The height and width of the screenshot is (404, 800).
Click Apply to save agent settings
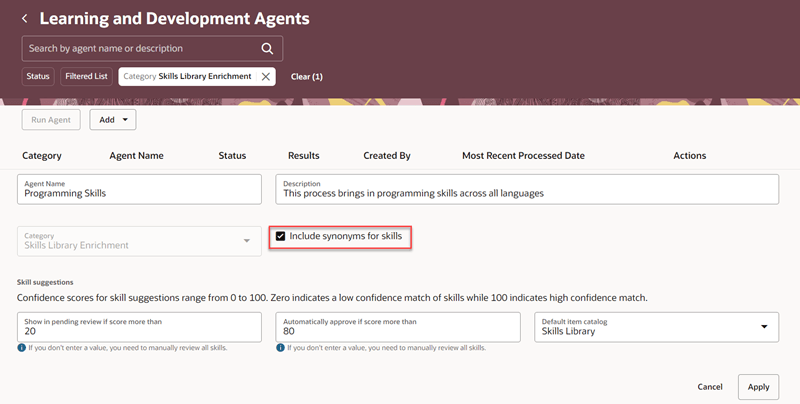coord(758,387)
